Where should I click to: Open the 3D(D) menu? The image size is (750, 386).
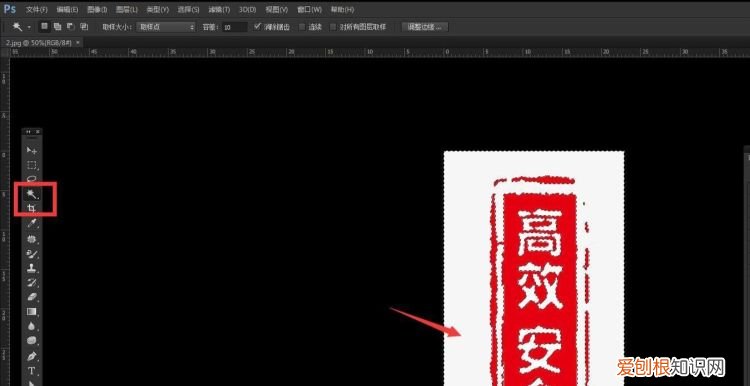point(247,10)
